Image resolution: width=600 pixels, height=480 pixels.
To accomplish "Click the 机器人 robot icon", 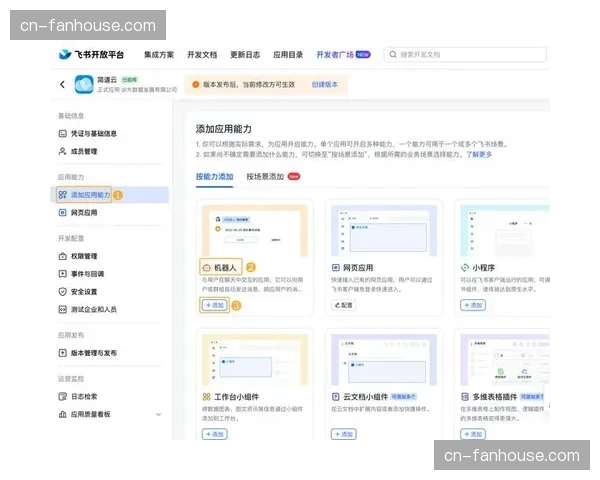I will [x=207, y=268].
